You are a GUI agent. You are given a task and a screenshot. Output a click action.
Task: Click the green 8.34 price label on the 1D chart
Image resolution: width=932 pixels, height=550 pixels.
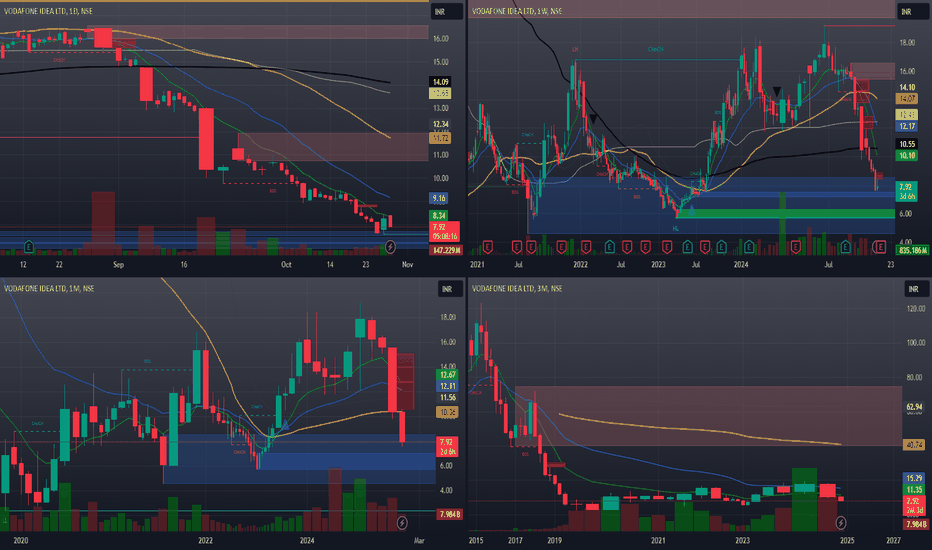439,215
